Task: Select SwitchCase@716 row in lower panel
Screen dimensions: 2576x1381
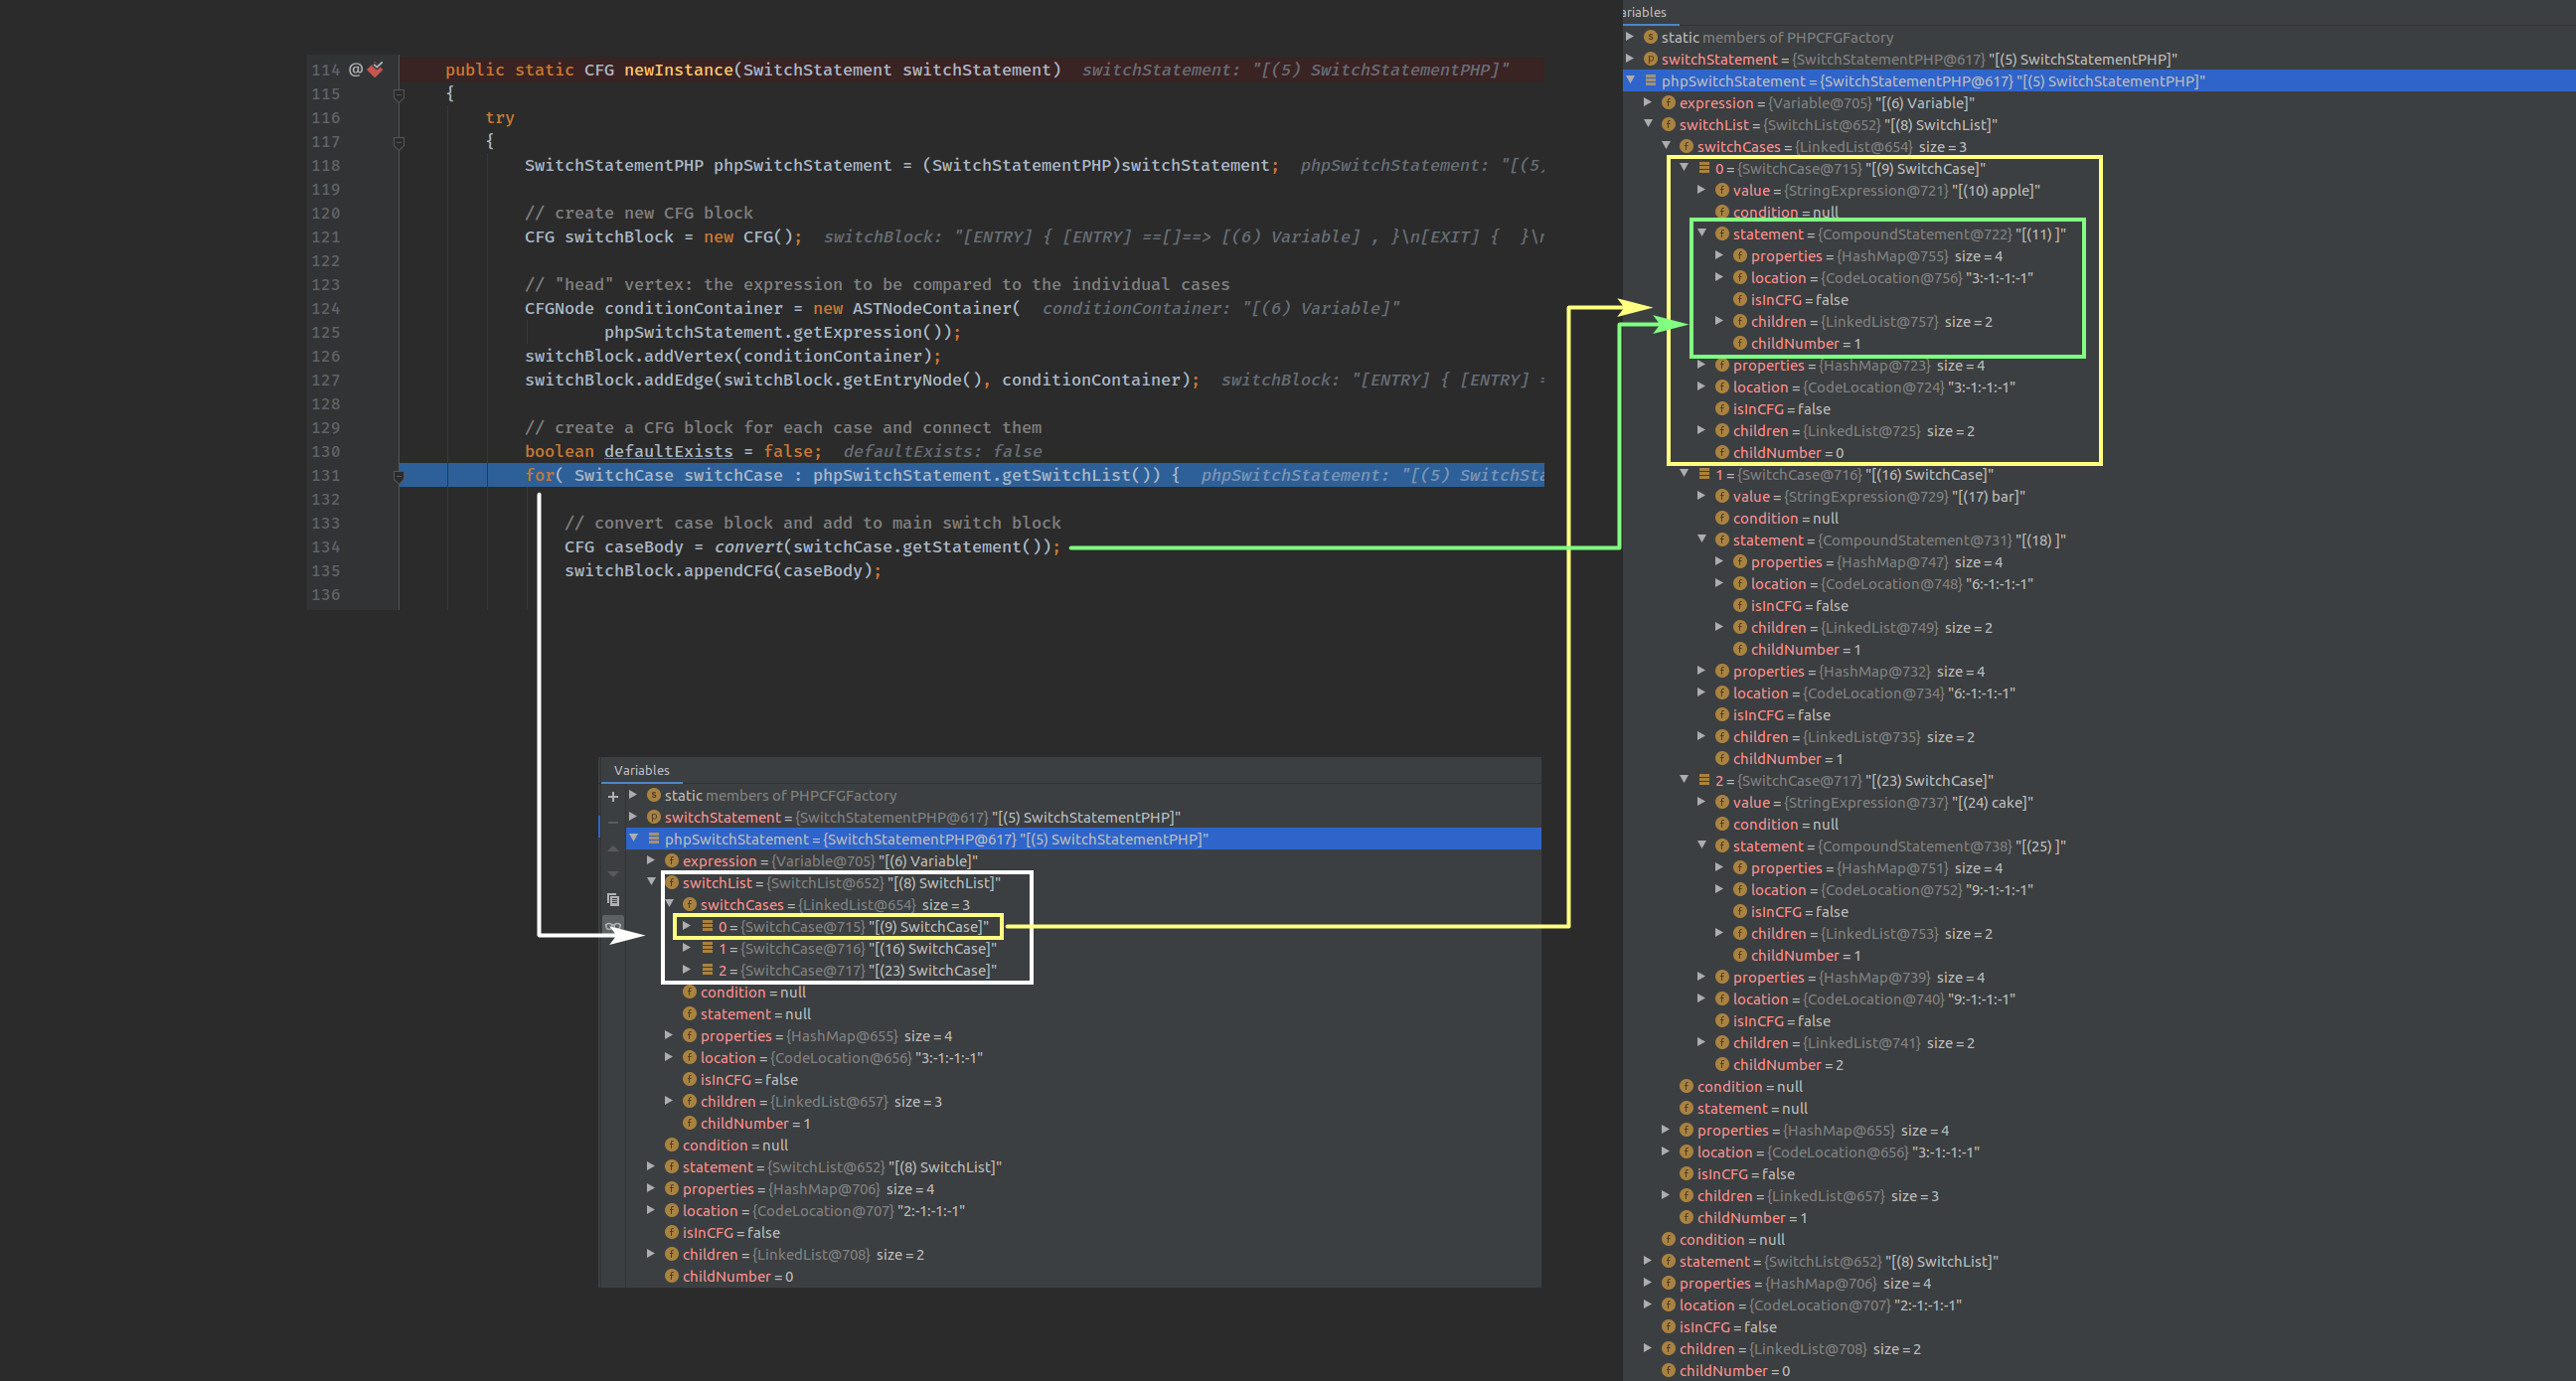Action: click(x=849, y=948)
